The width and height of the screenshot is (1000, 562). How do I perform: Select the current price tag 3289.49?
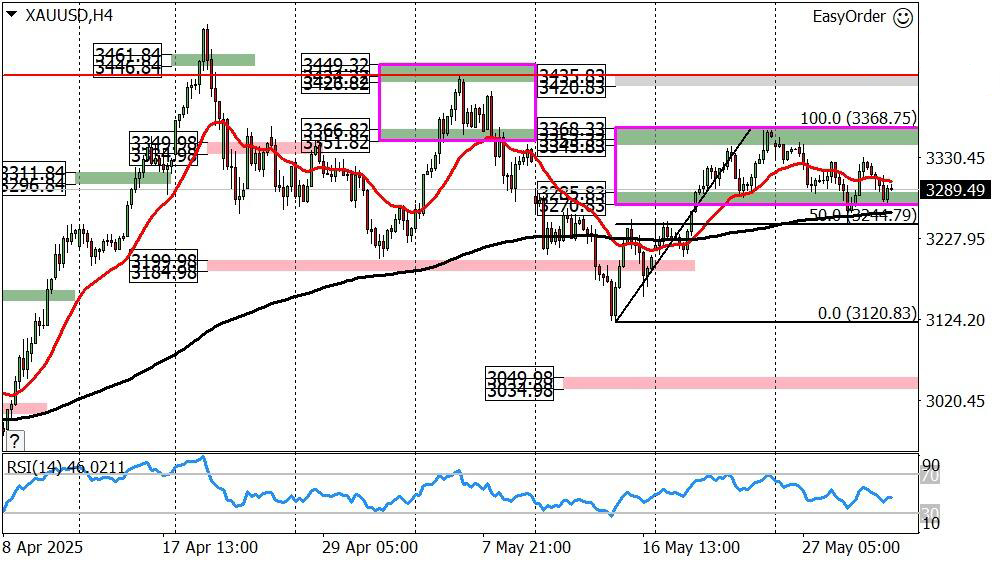[955, 190]
